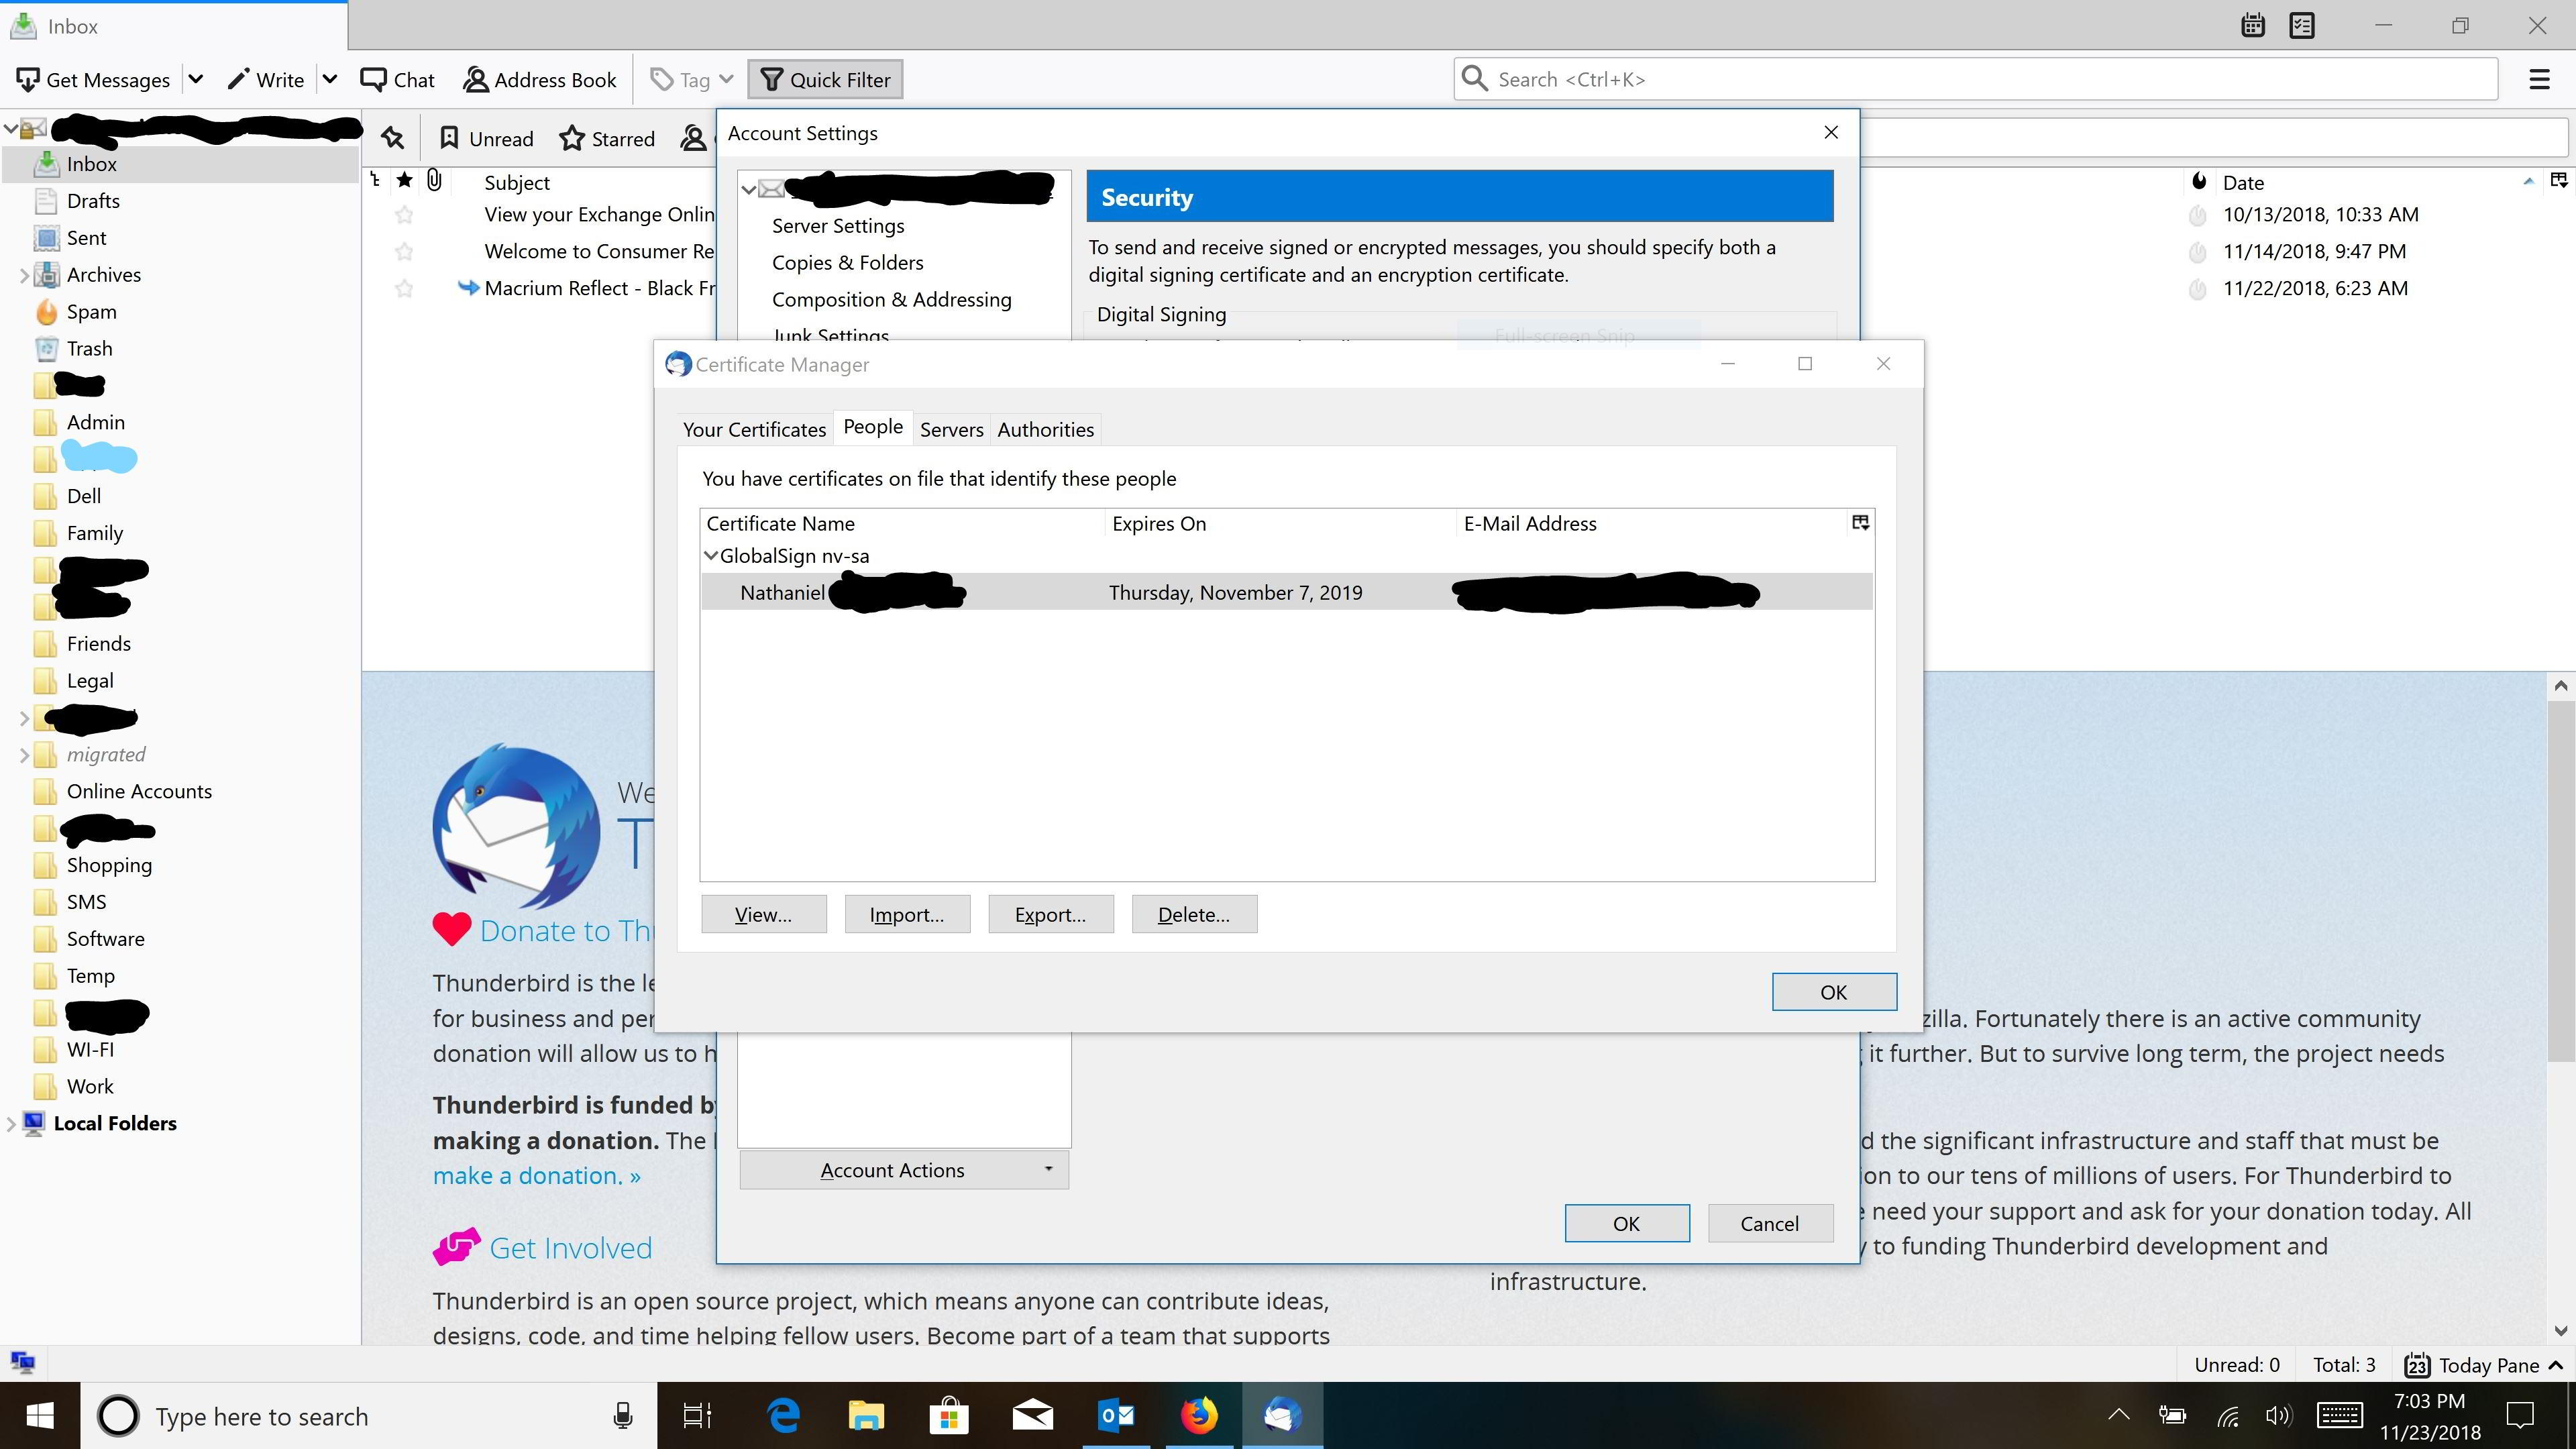Open the tasks tab icon

[x=2301, y=26]
